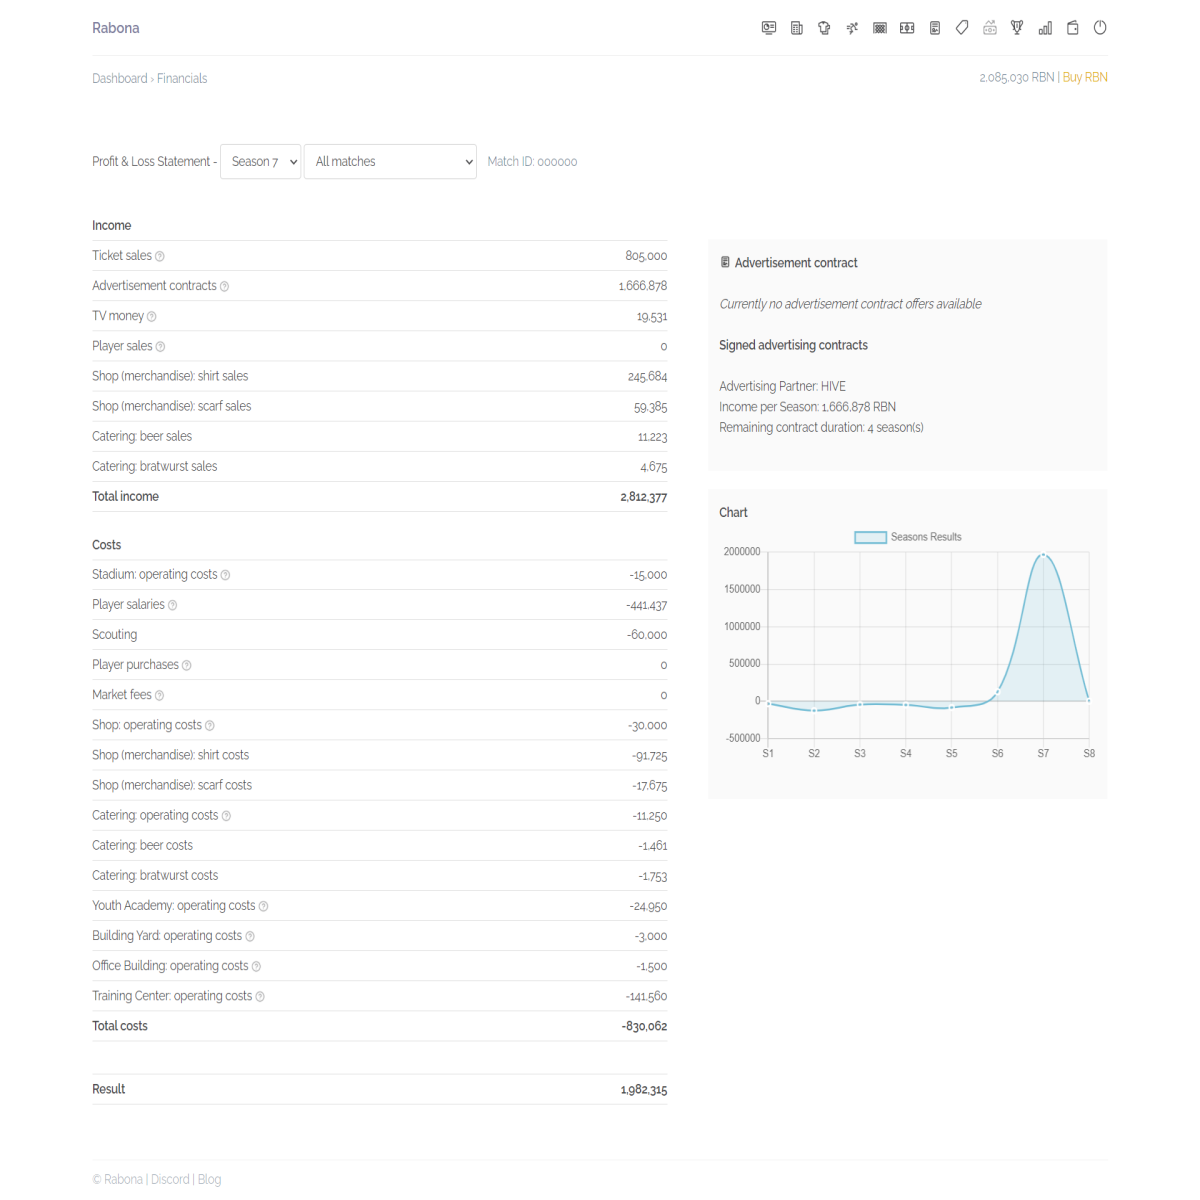Open the football pitch icon
The height and width of the screenshot is (1200, 1200).
[907, 28]
